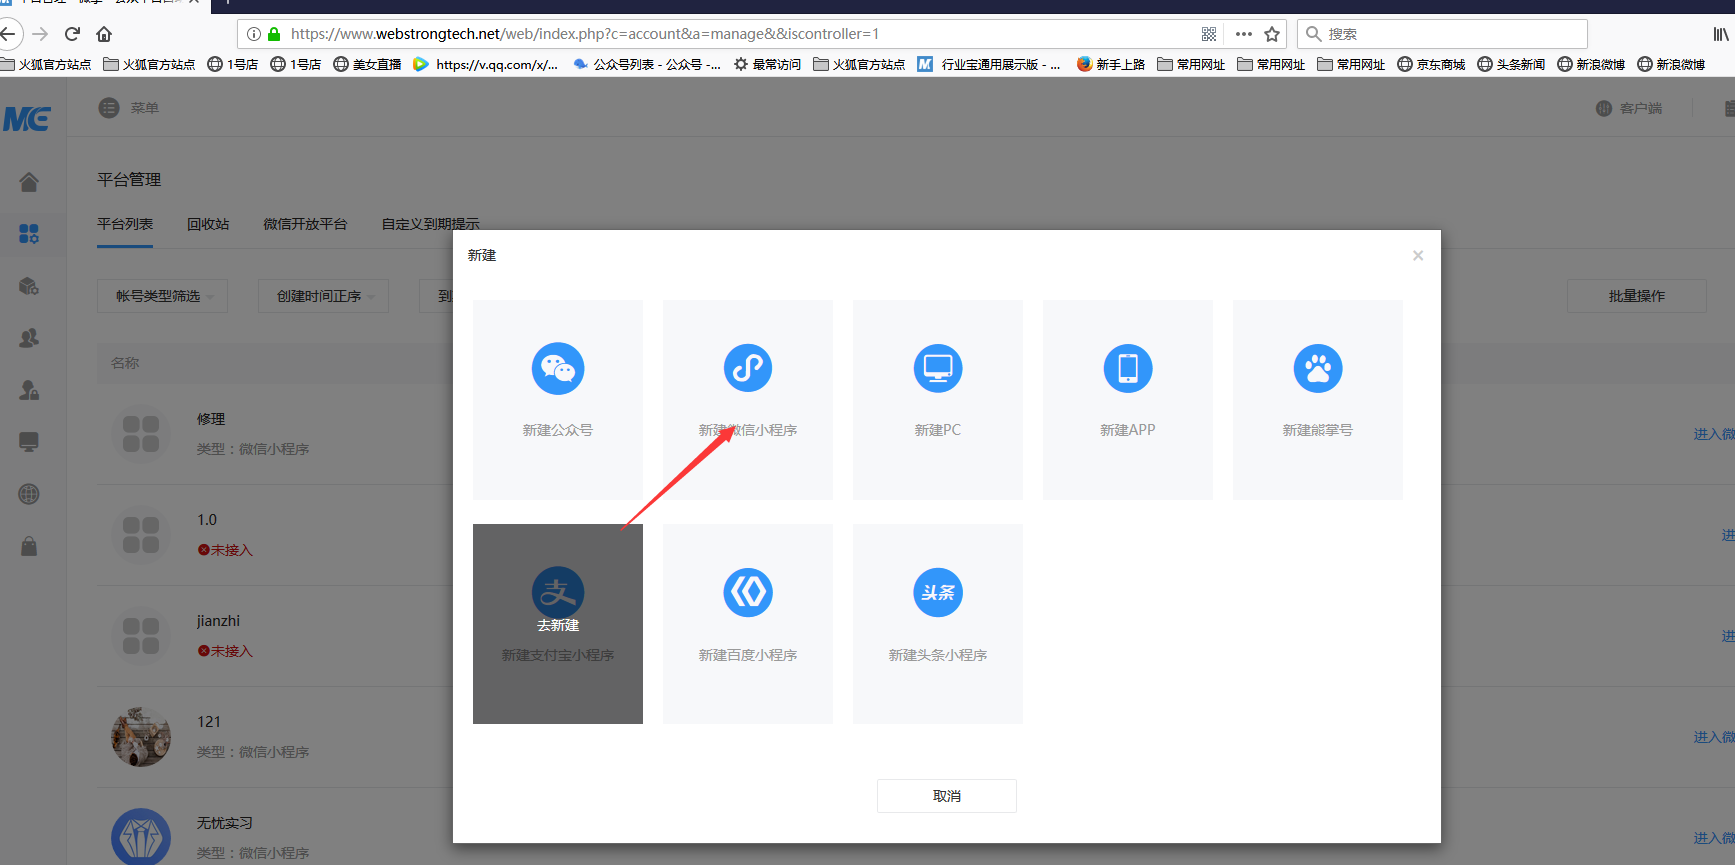Switch to the 微信开放平台 tab
The width and height of the screenshot is (1735, 865).
coord(305,224)
